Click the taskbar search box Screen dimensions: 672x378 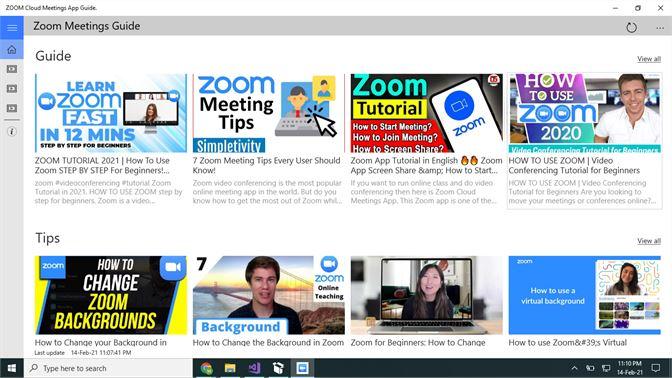point(108,368)
